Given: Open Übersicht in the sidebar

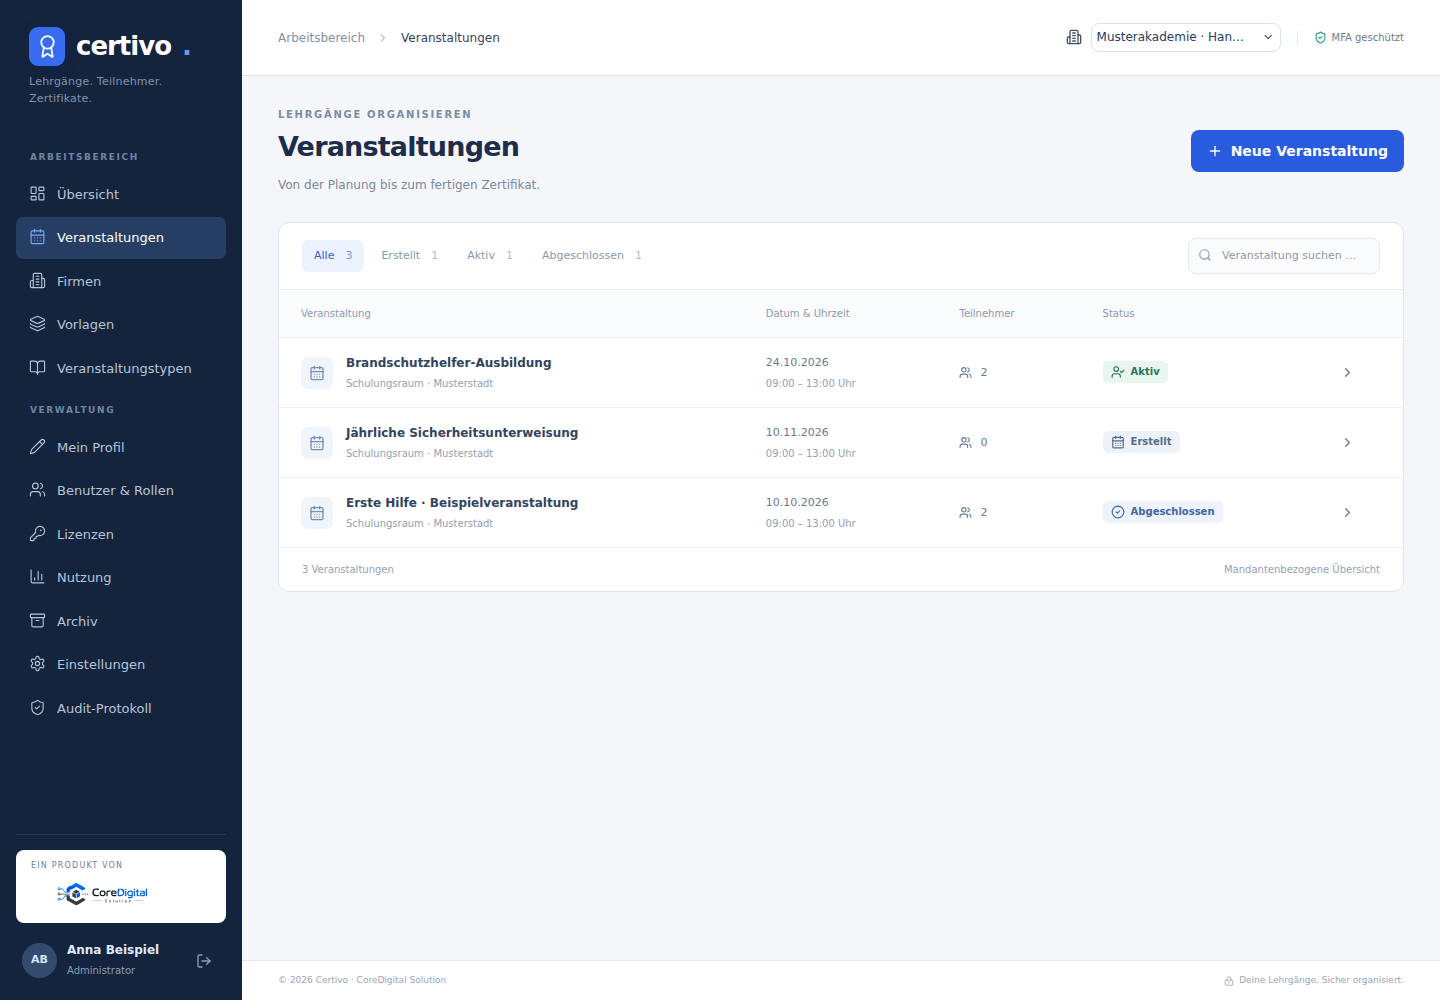Looking at the screenshot, I should 121,194.
